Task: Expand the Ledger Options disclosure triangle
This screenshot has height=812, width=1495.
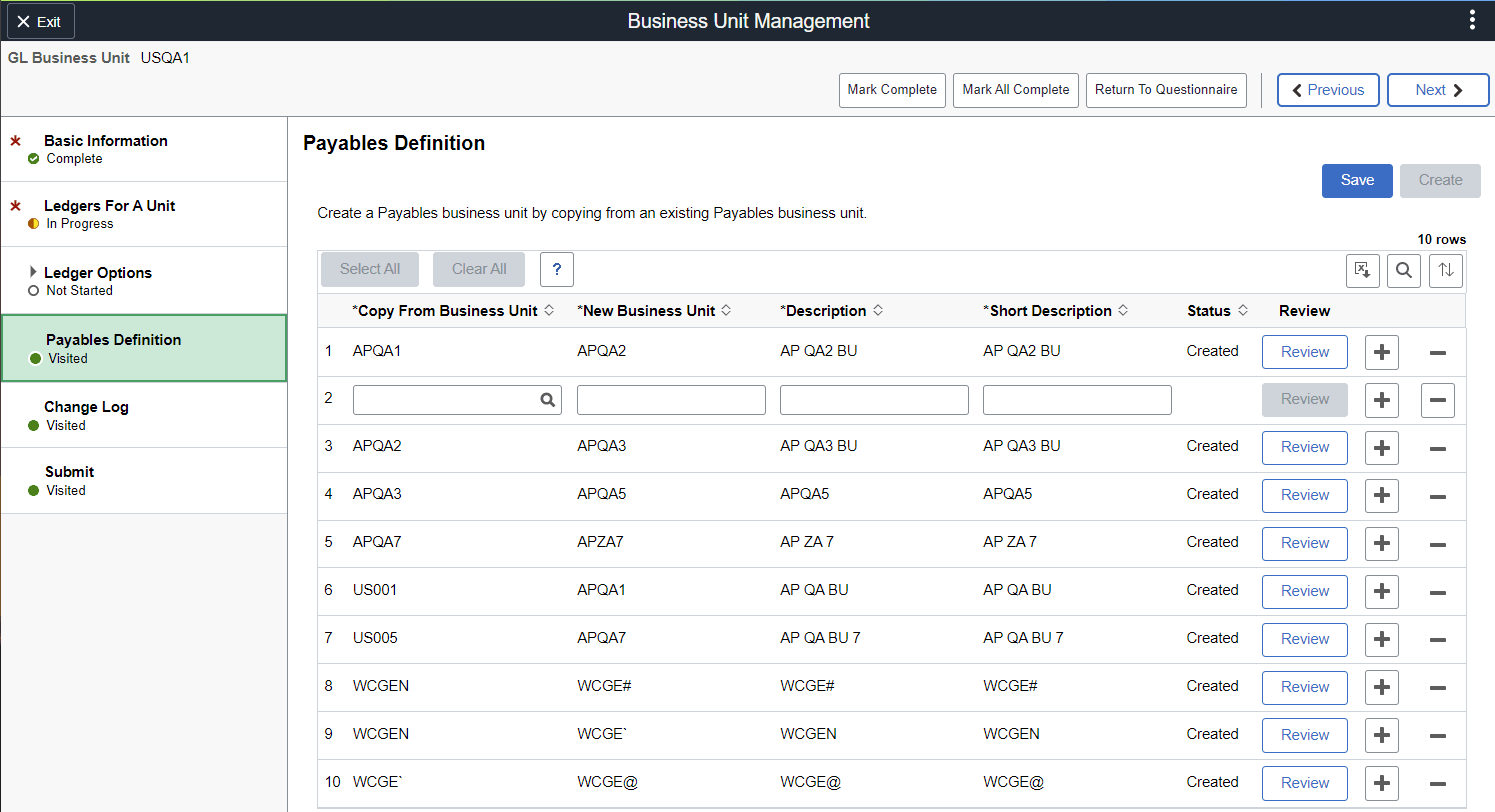Action: (x=31, y=271)
